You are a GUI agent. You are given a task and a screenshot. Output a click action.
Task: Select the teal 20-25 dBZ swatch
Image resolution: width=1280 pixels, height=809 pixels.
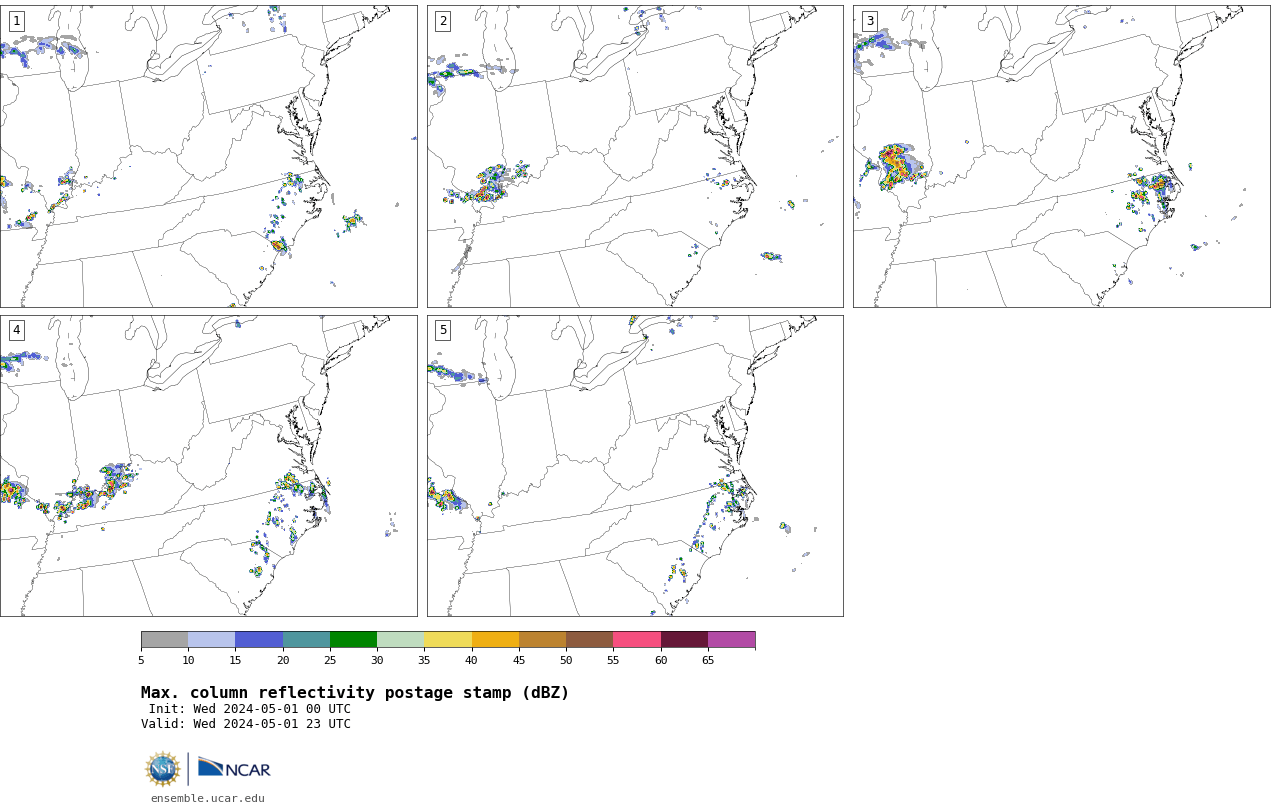[x=306, y=640]
